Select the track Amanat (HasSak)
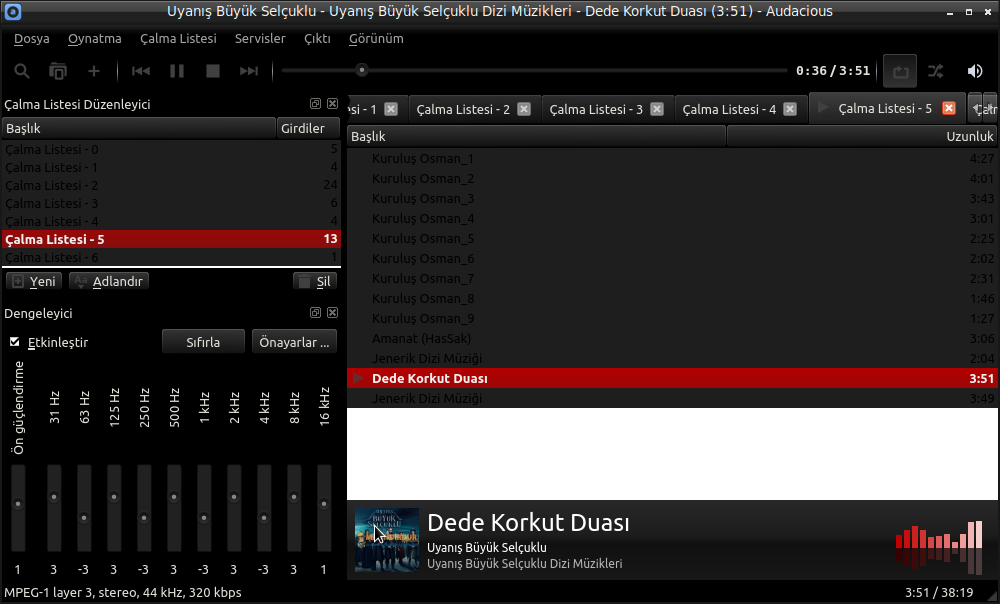The image size is (1000, 604). coord(672,339)
